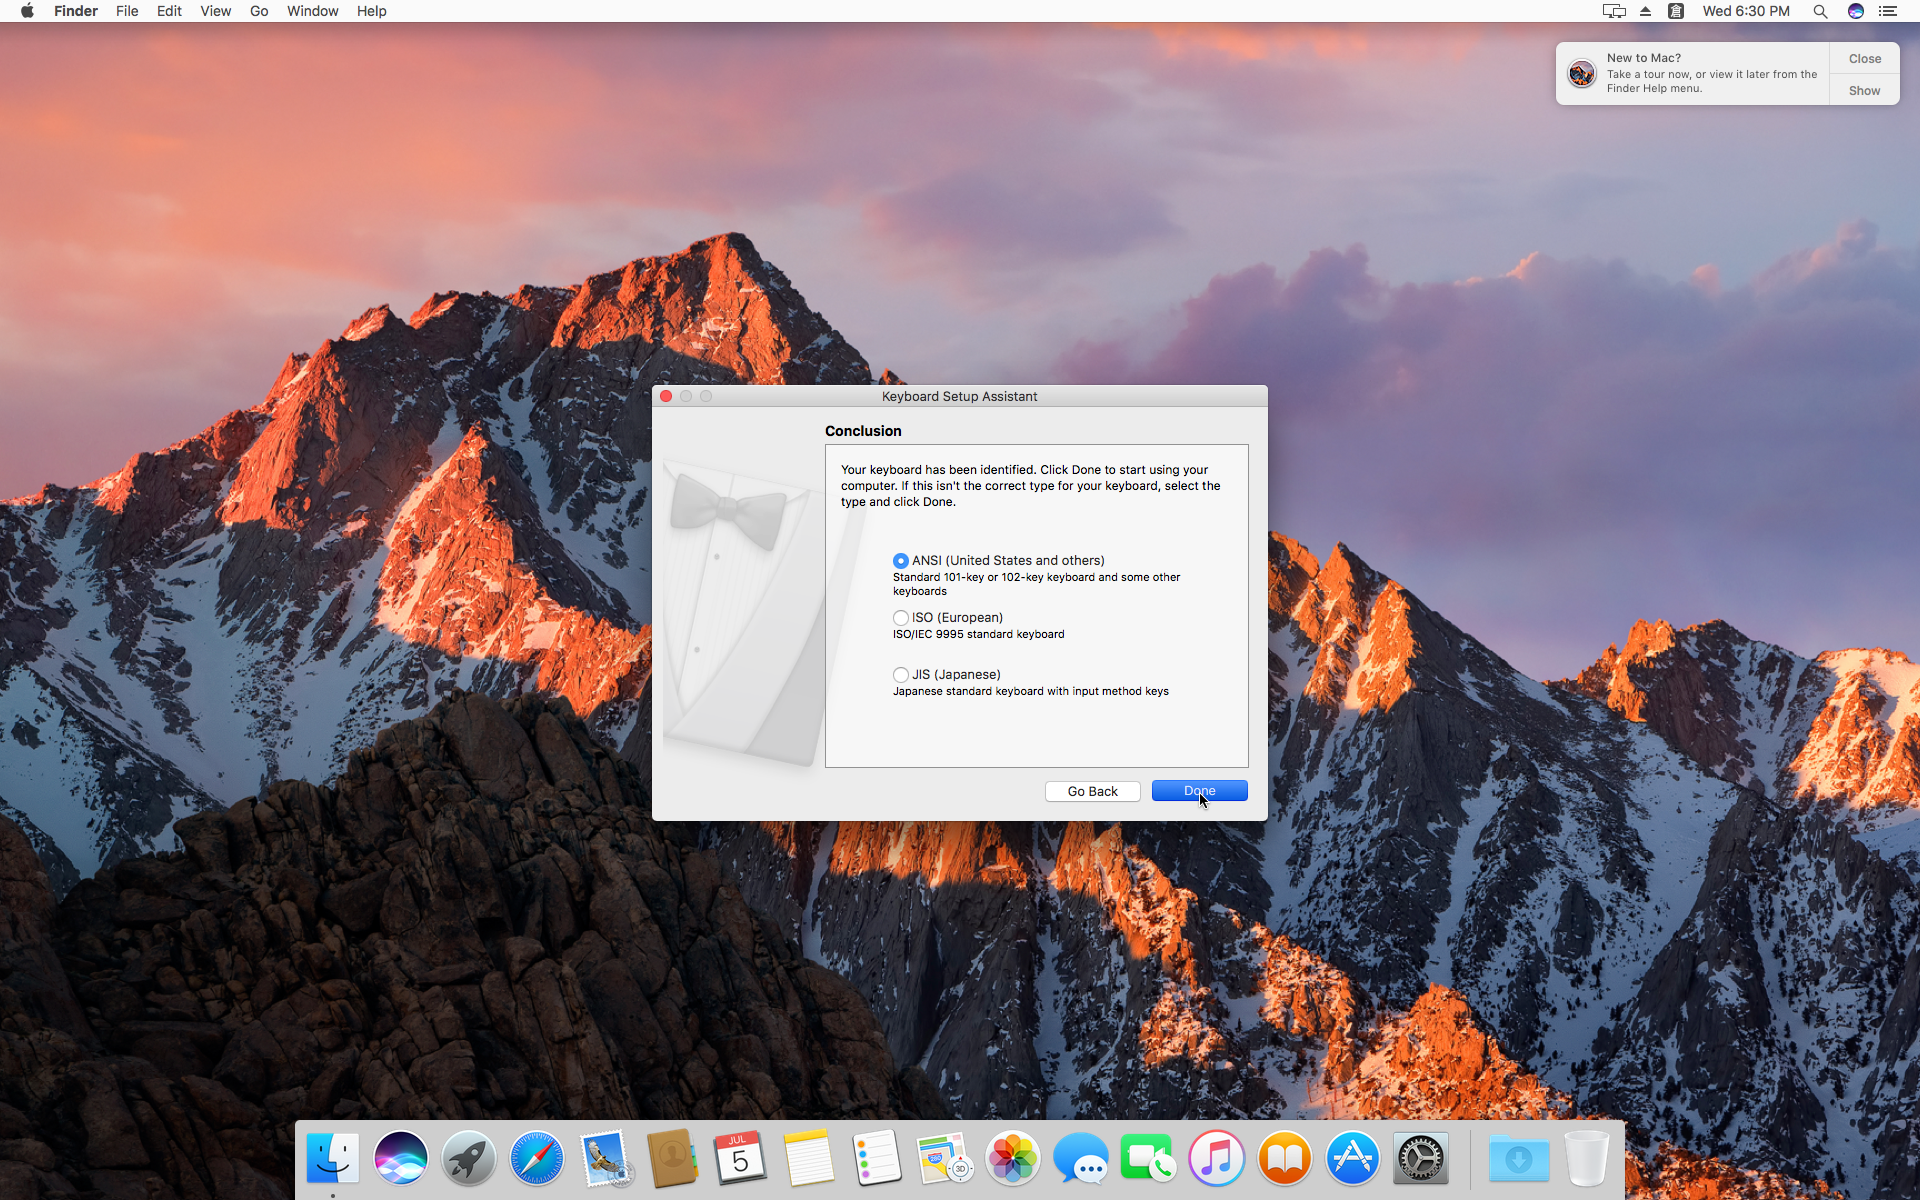Screen dimensions: 1920x1200
Task: Open Notification Center list icon
Action: pos(1888,11)
